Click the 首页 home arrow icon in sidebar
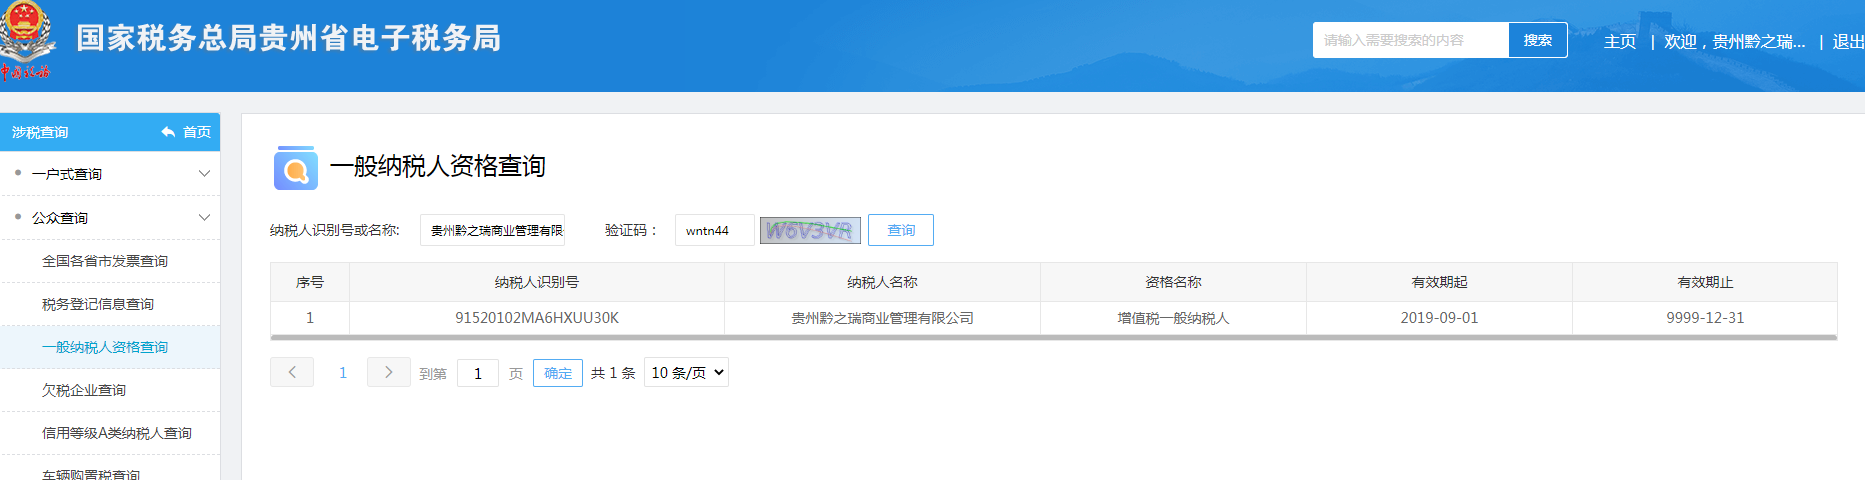Screen dimensions: 1865x480 pos(168,132)
